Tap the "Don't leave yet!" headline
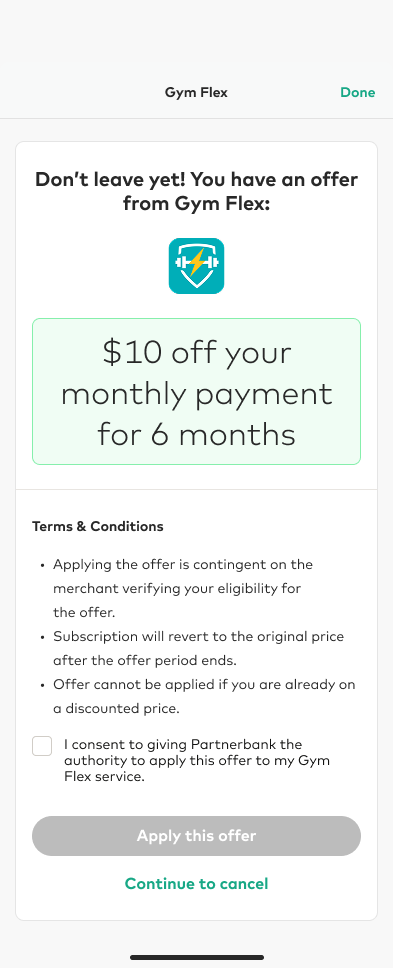Viewport: 393px width, 968px height. pyautogui.click(x=196, y=191)
